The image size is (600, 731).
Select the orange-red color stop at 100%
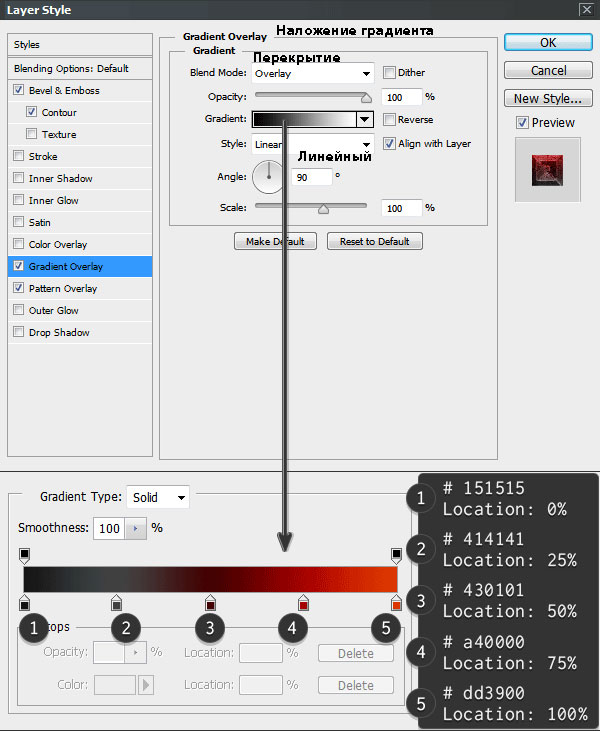point(396,603)
